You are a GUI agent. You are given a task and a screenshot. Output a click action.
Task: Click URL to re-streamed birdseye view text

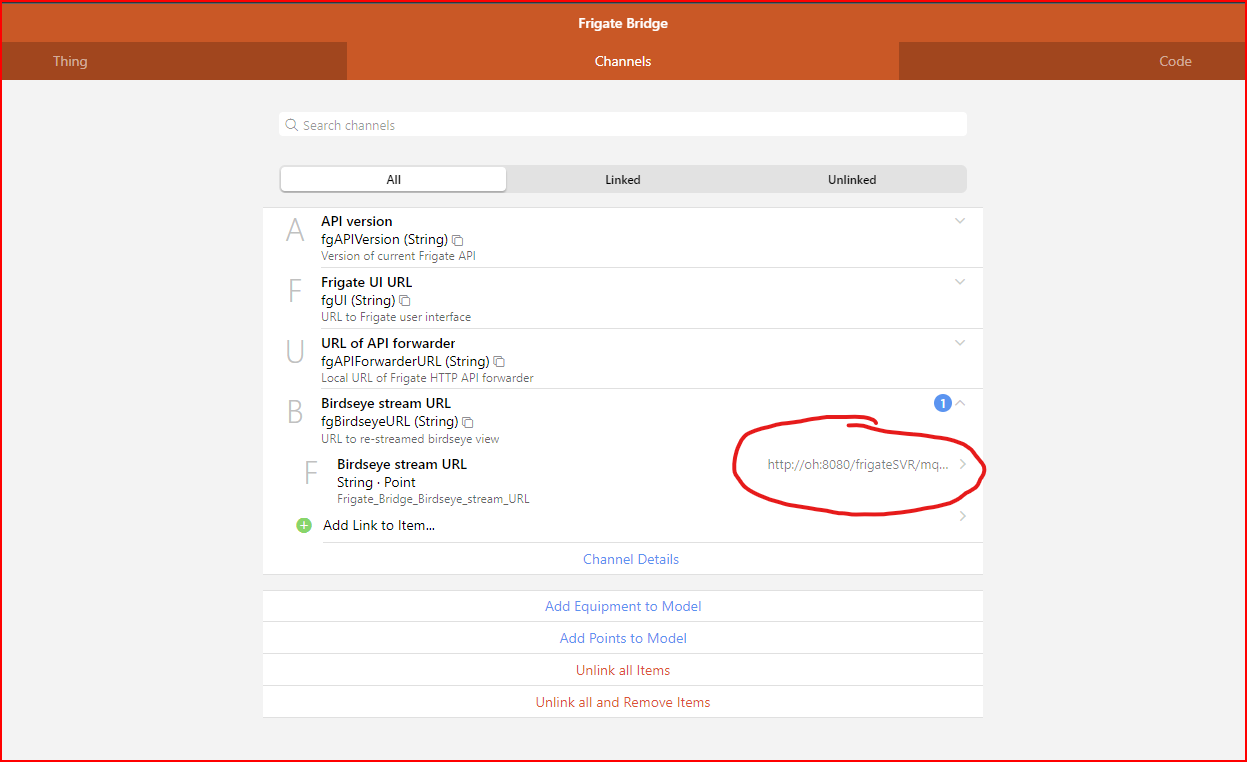410,439
